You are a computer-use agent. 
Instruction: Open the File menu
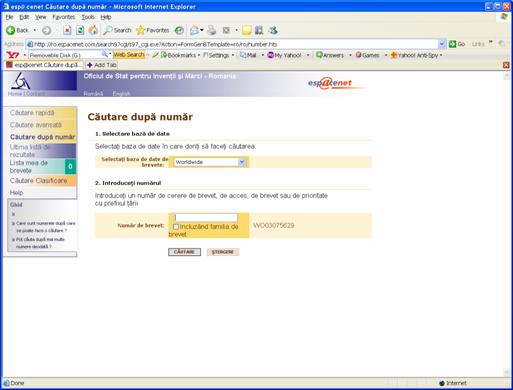click(x=9, y=17)
